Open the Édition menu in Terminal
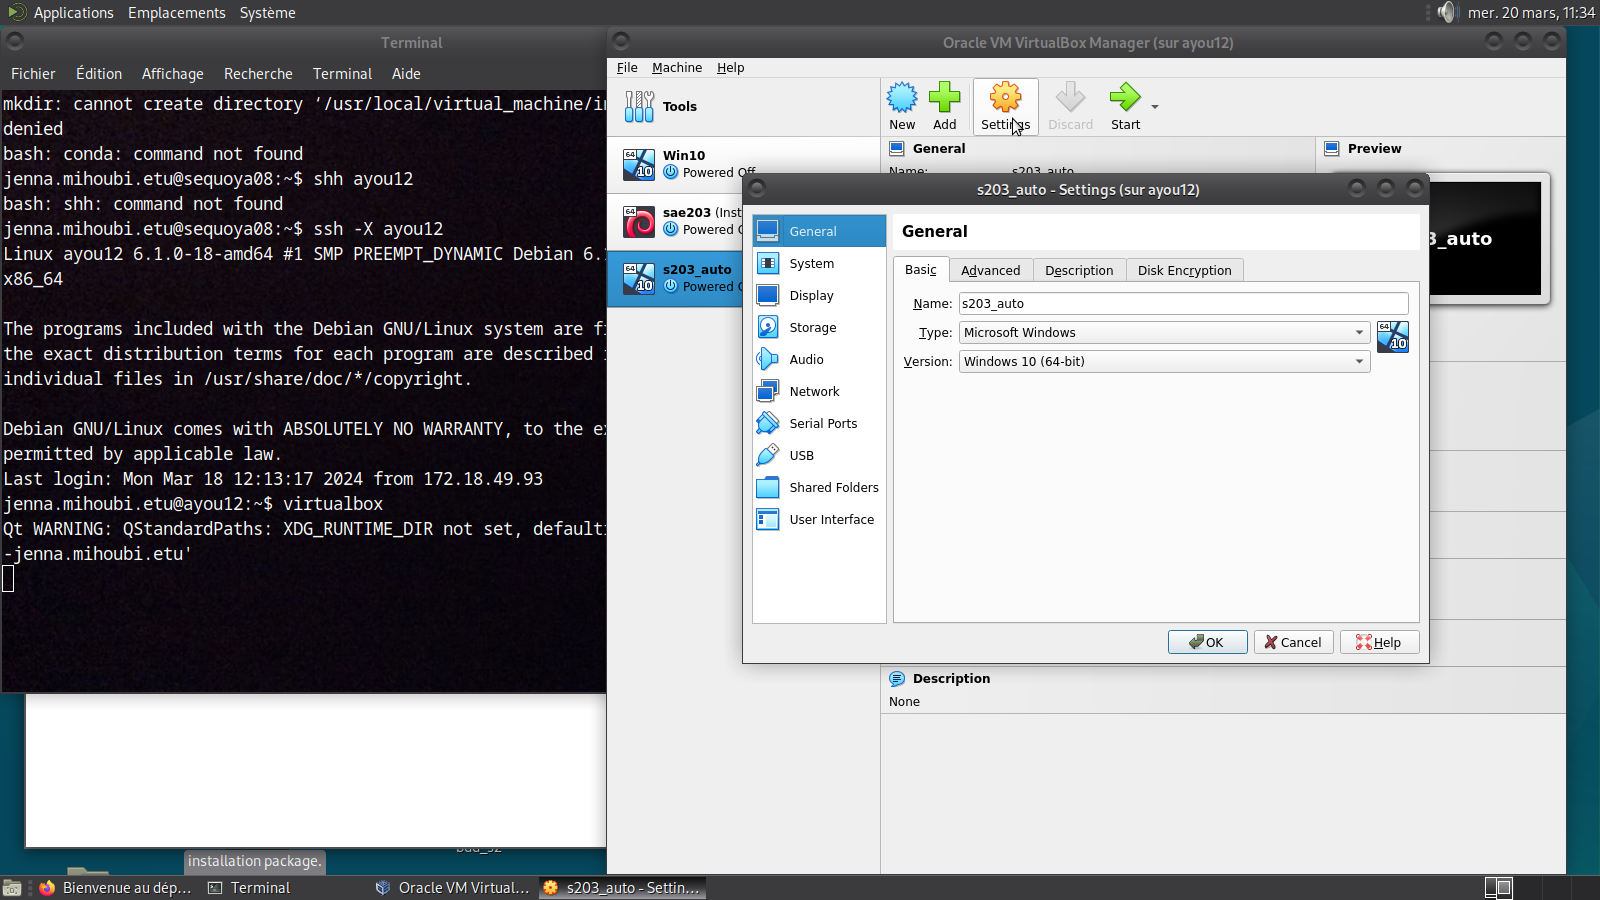Screen dimensions: 1600x900 point(99,74)
